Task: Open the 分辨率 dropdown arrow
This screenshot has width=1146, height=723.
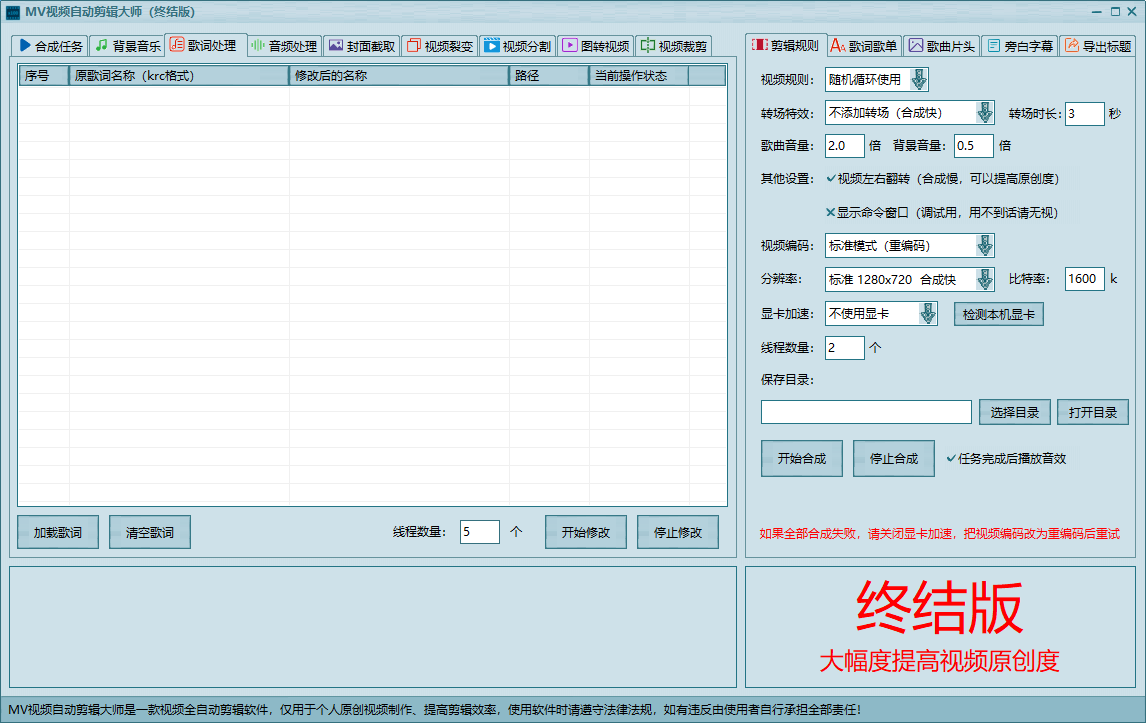Action: coord(984,279)
